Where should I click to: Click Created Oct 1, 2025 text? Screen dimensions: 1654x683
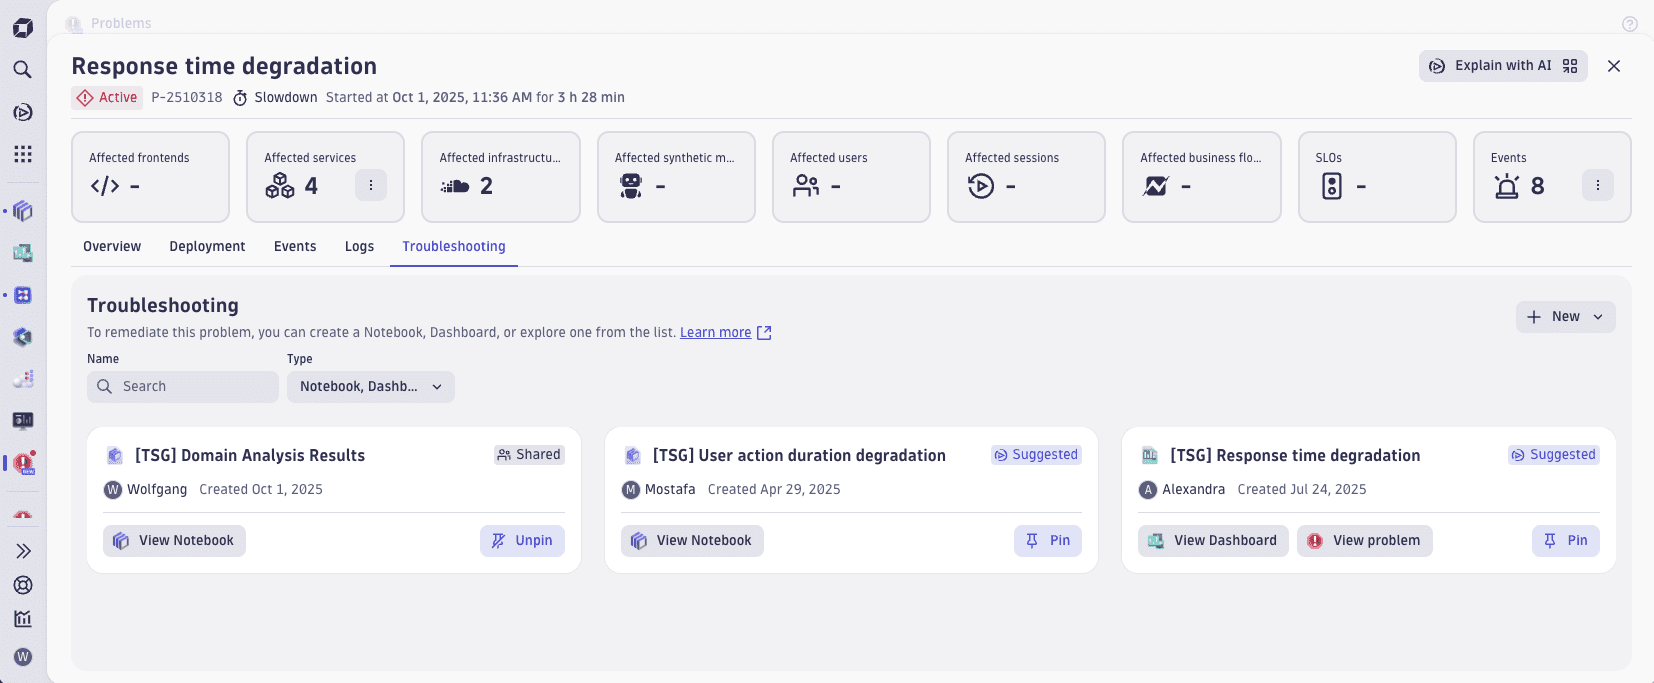[261, 490]
